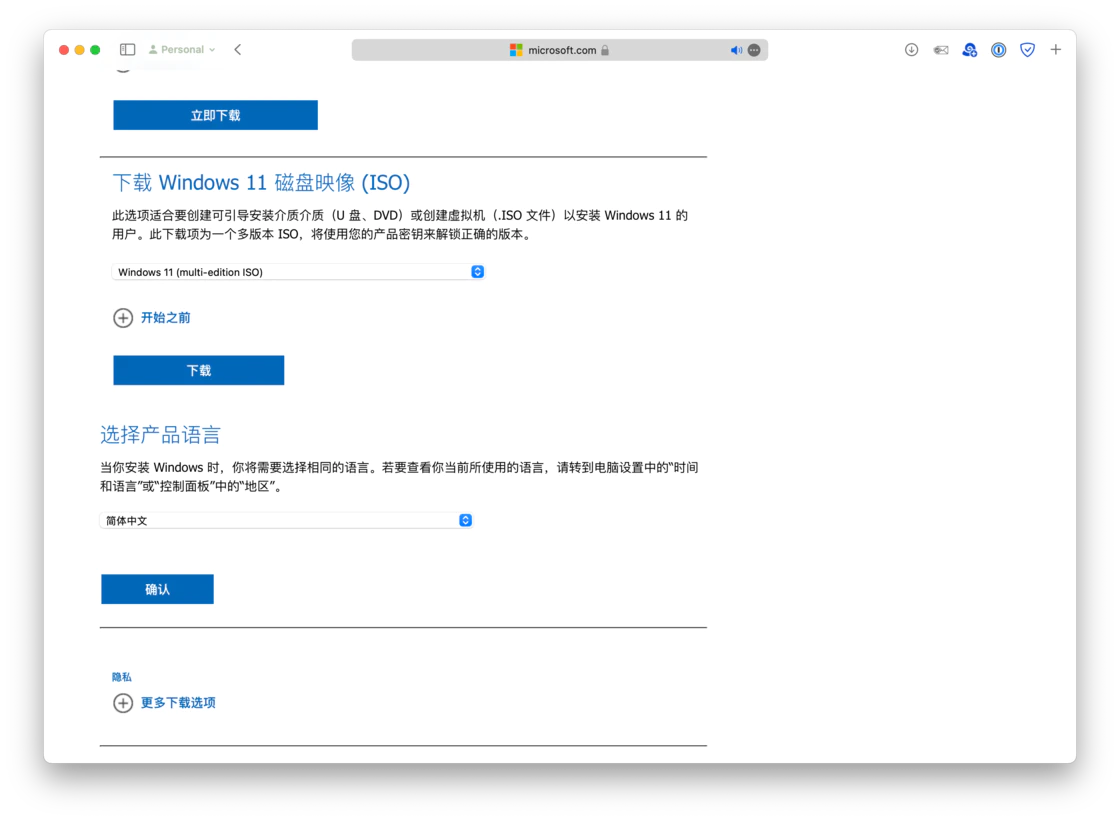Image resolution: width=1120 pixels, height=821 pixels.
Task: Click the yellow minimize window button
Action: coord(79,49)
